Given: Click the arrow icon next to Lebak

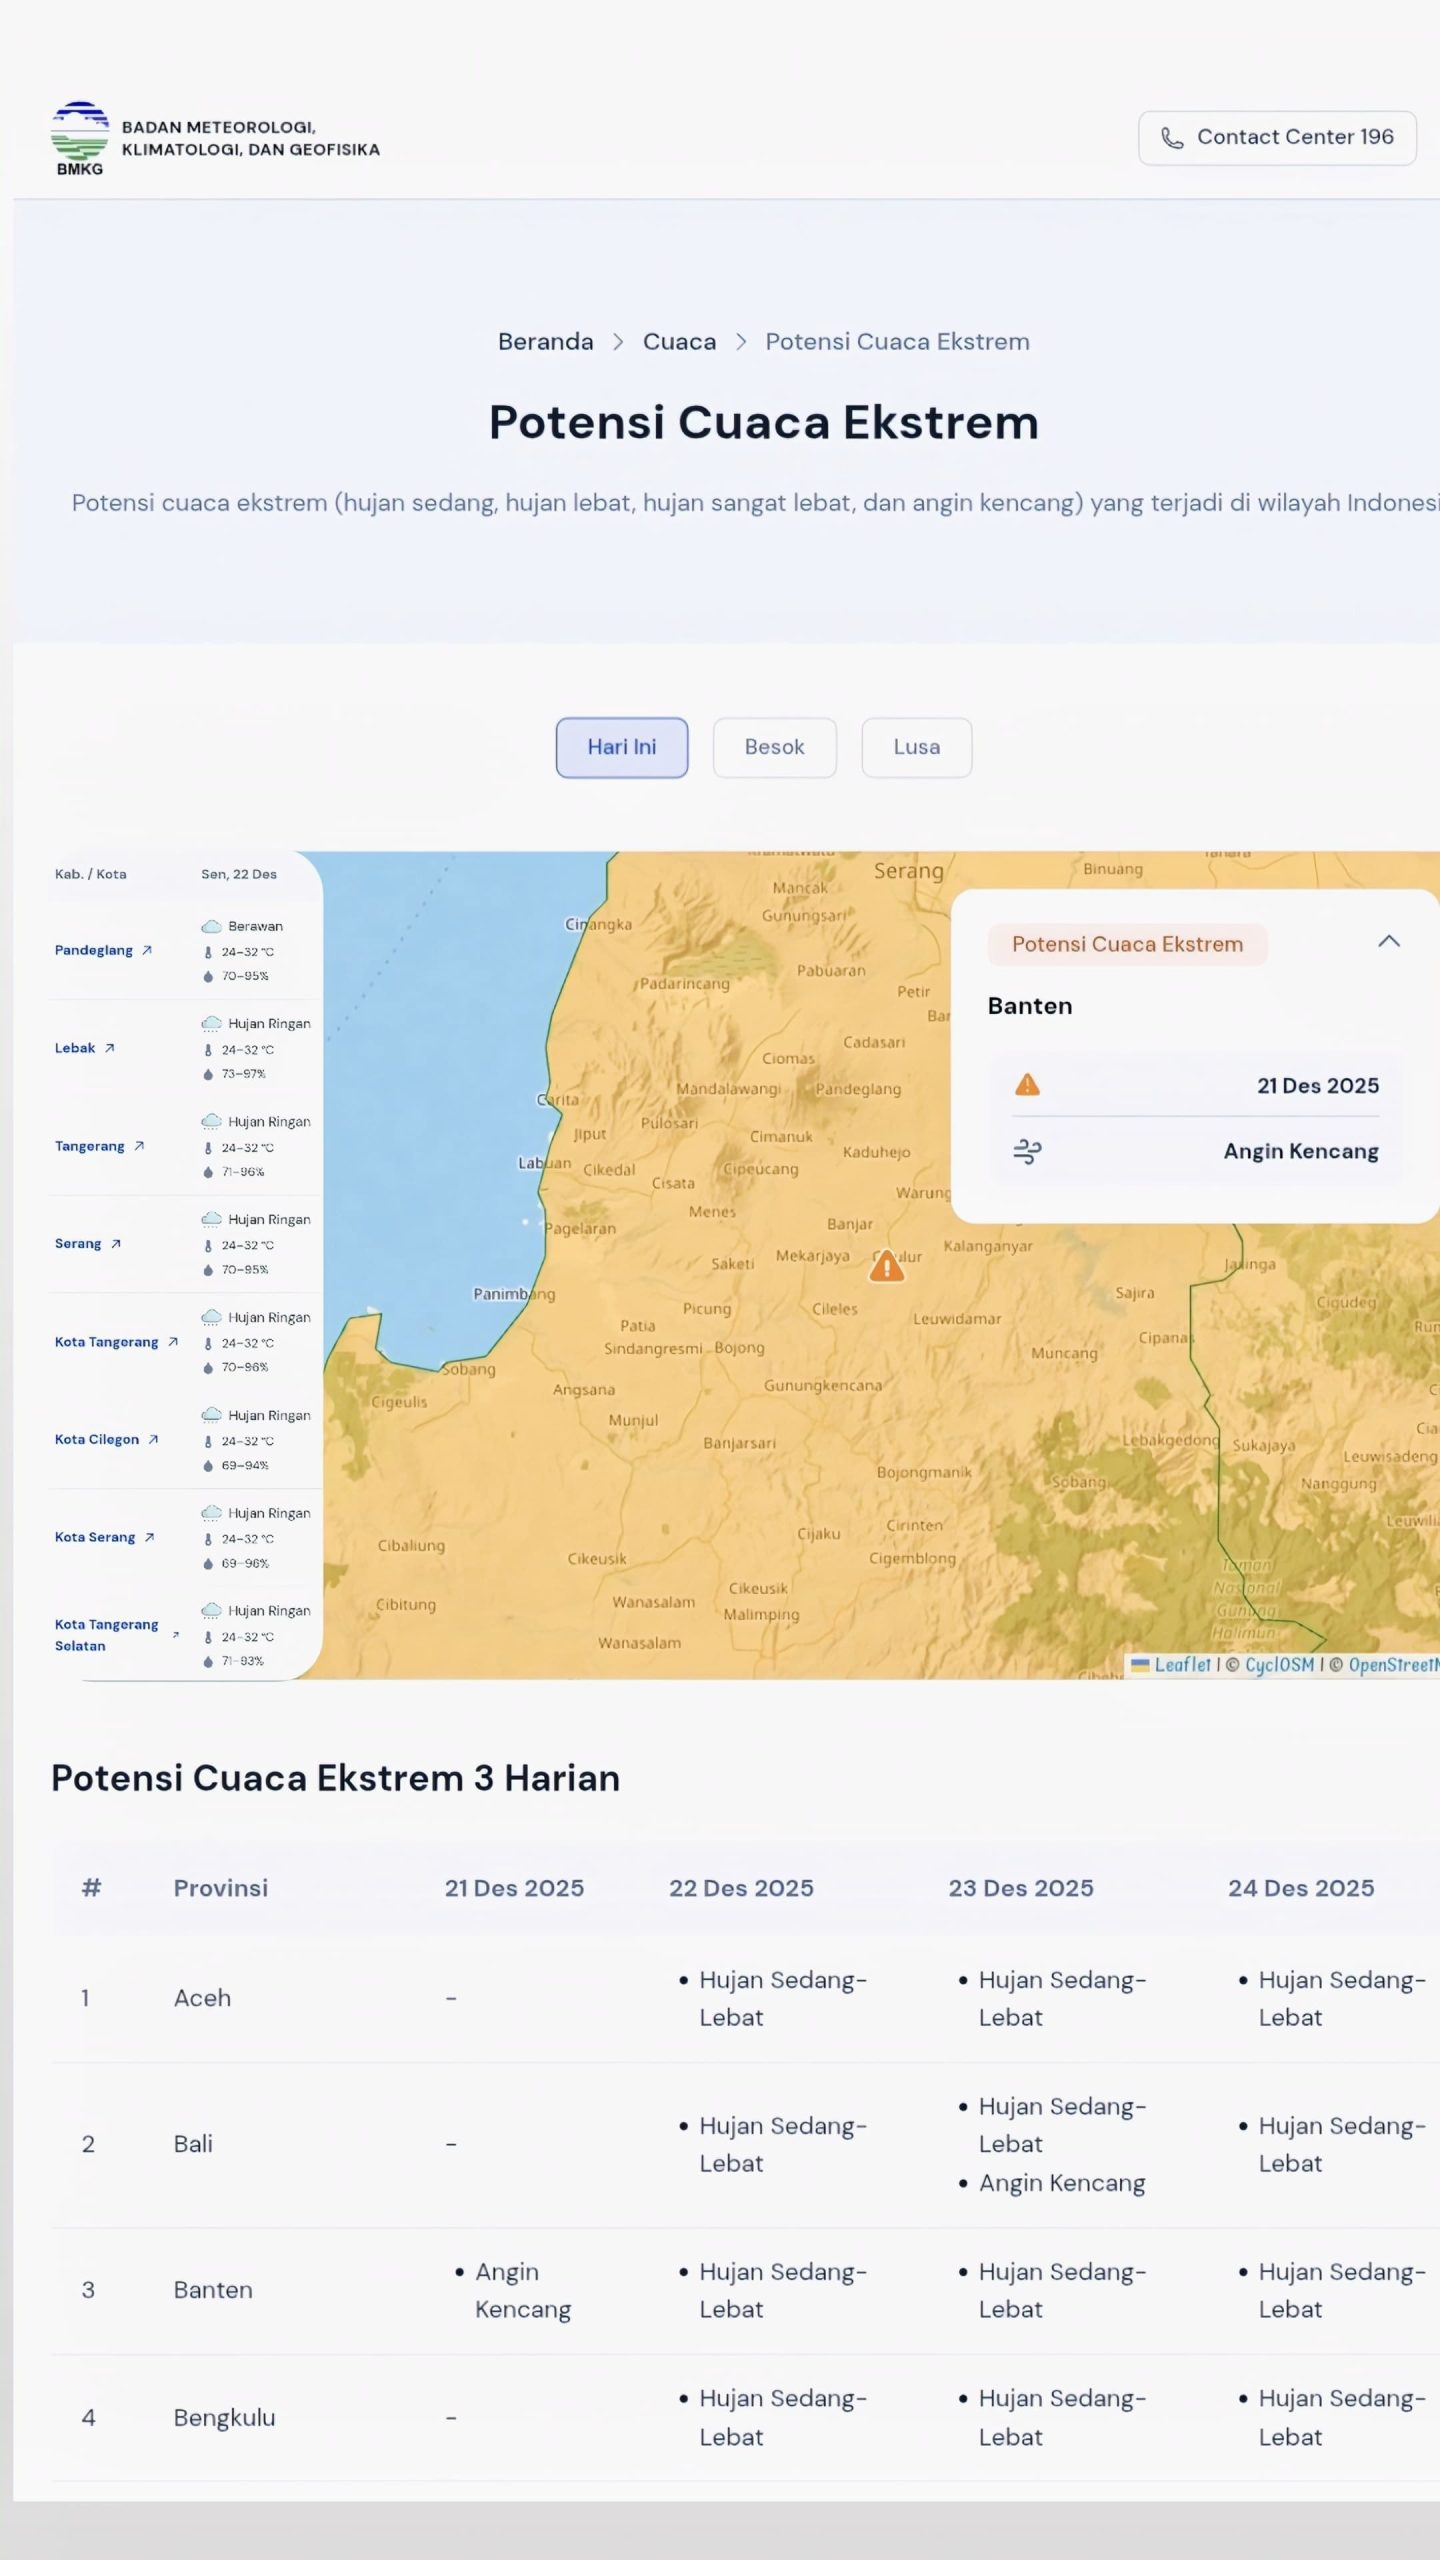Looking at the screenshot, I should [x=110, y=1048].
